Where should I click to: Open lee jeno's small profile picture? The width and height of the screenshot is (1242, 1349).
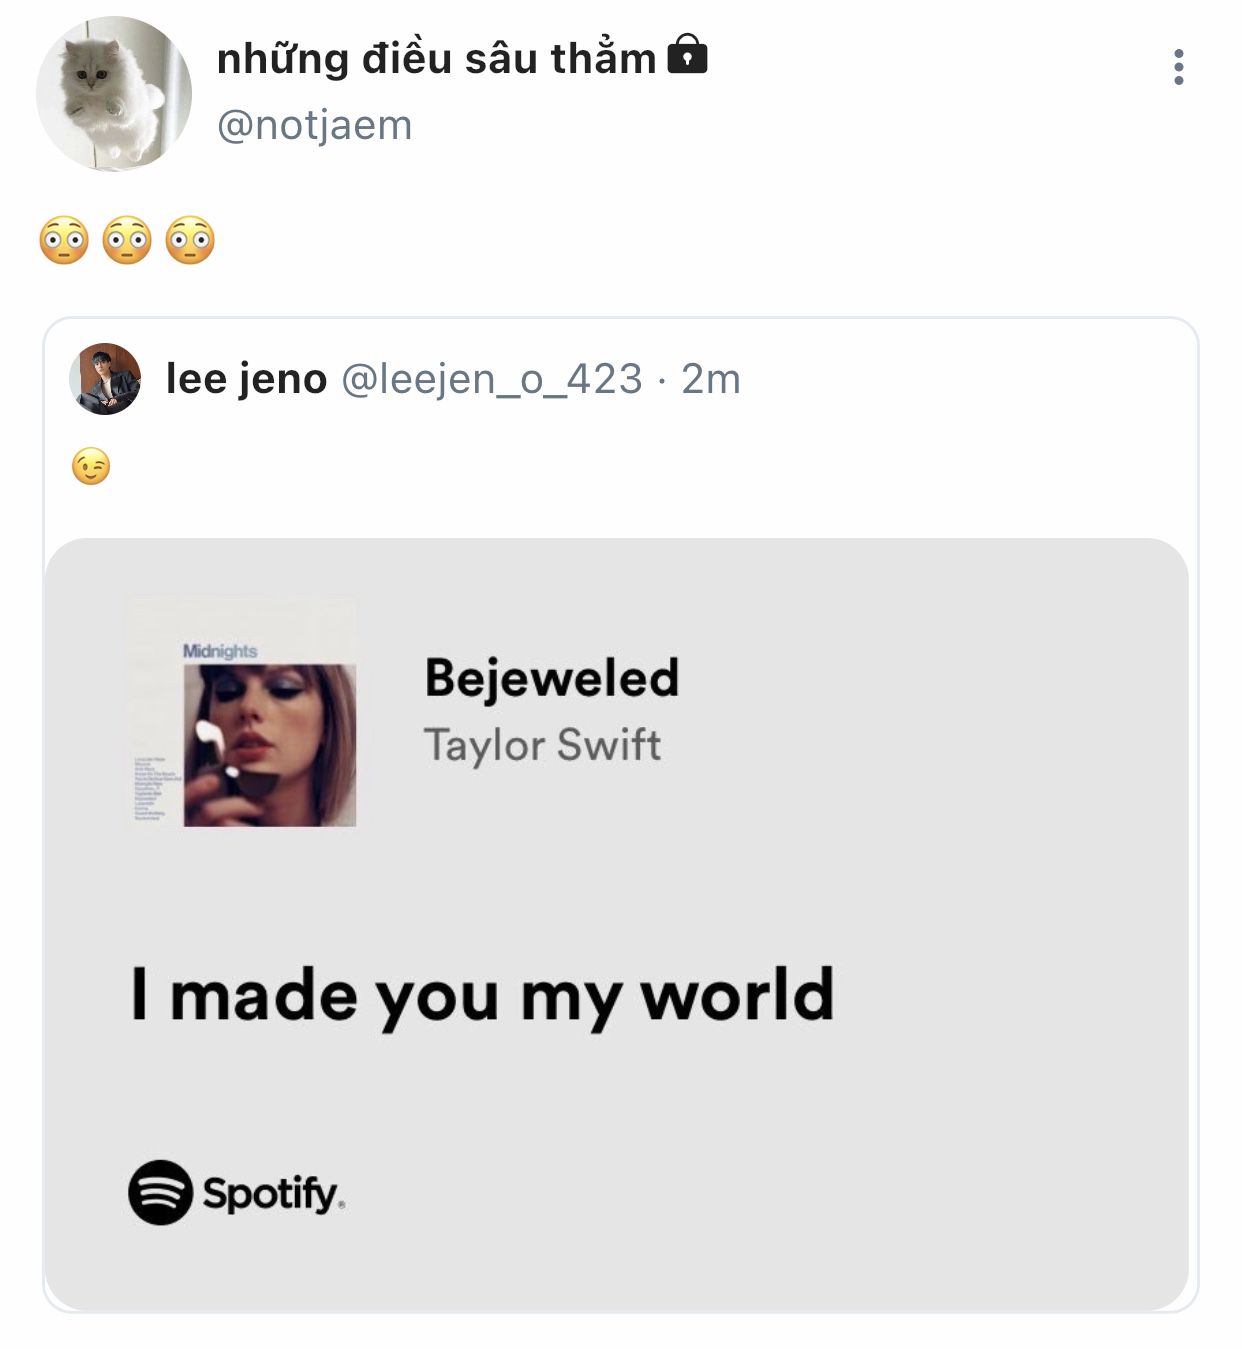coord(105,379)
